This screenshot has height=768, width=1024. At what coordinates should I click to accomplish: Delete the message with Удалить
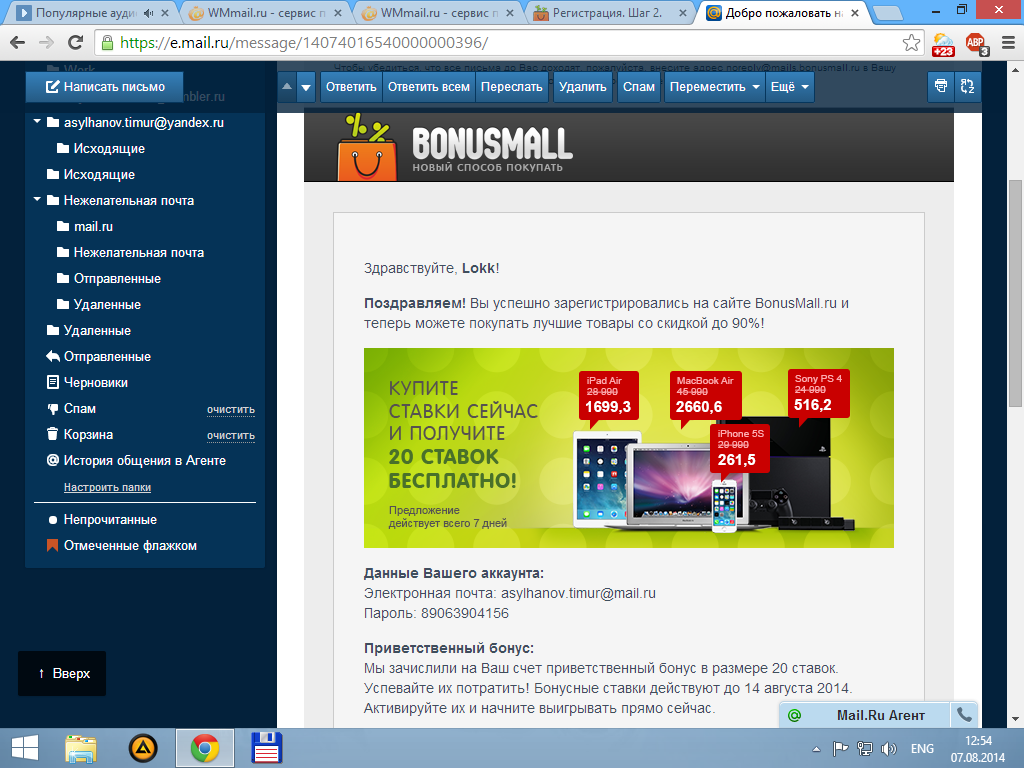[583, 87]
